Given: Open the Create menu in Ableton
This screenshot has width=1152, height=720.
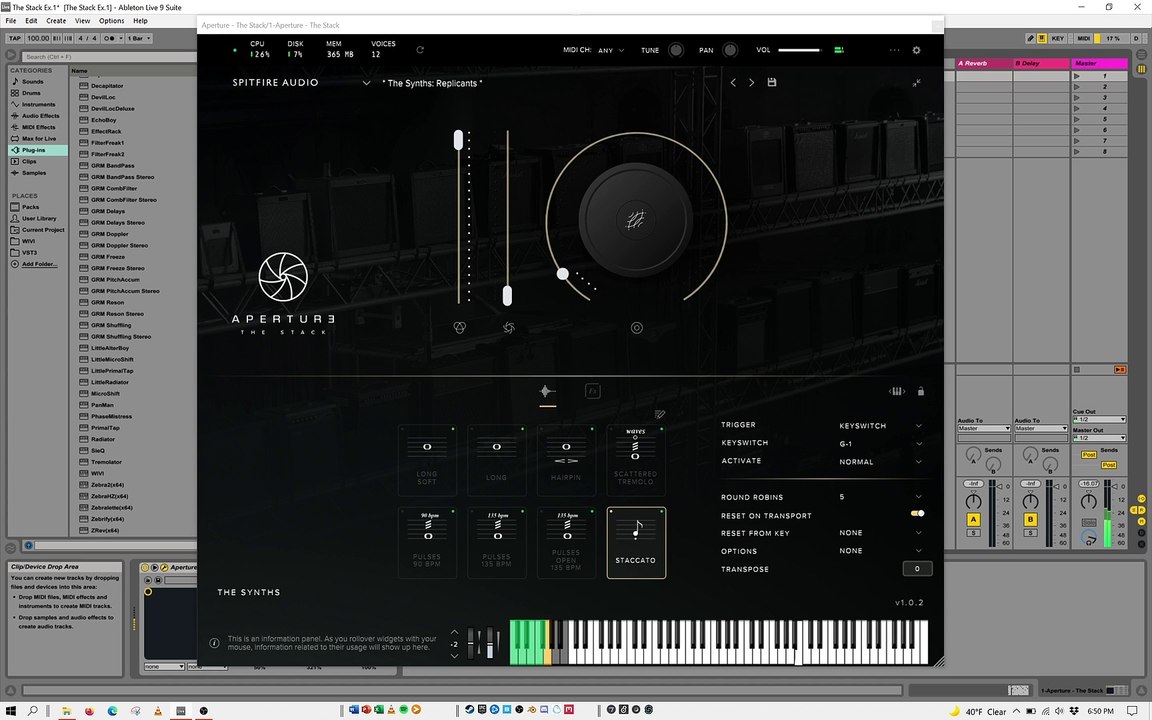Looking at the screenshot, I should click(x=56, y=21).
